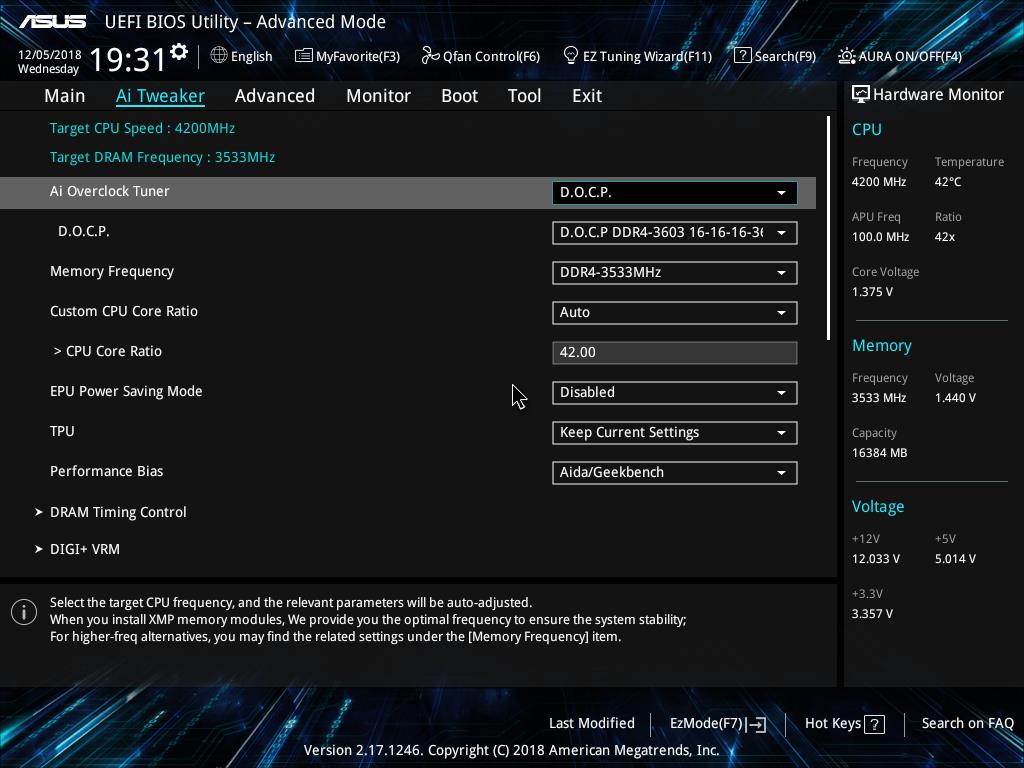
Task: Click the +3.3V 3.357 V reading
Action: [872, 614]
